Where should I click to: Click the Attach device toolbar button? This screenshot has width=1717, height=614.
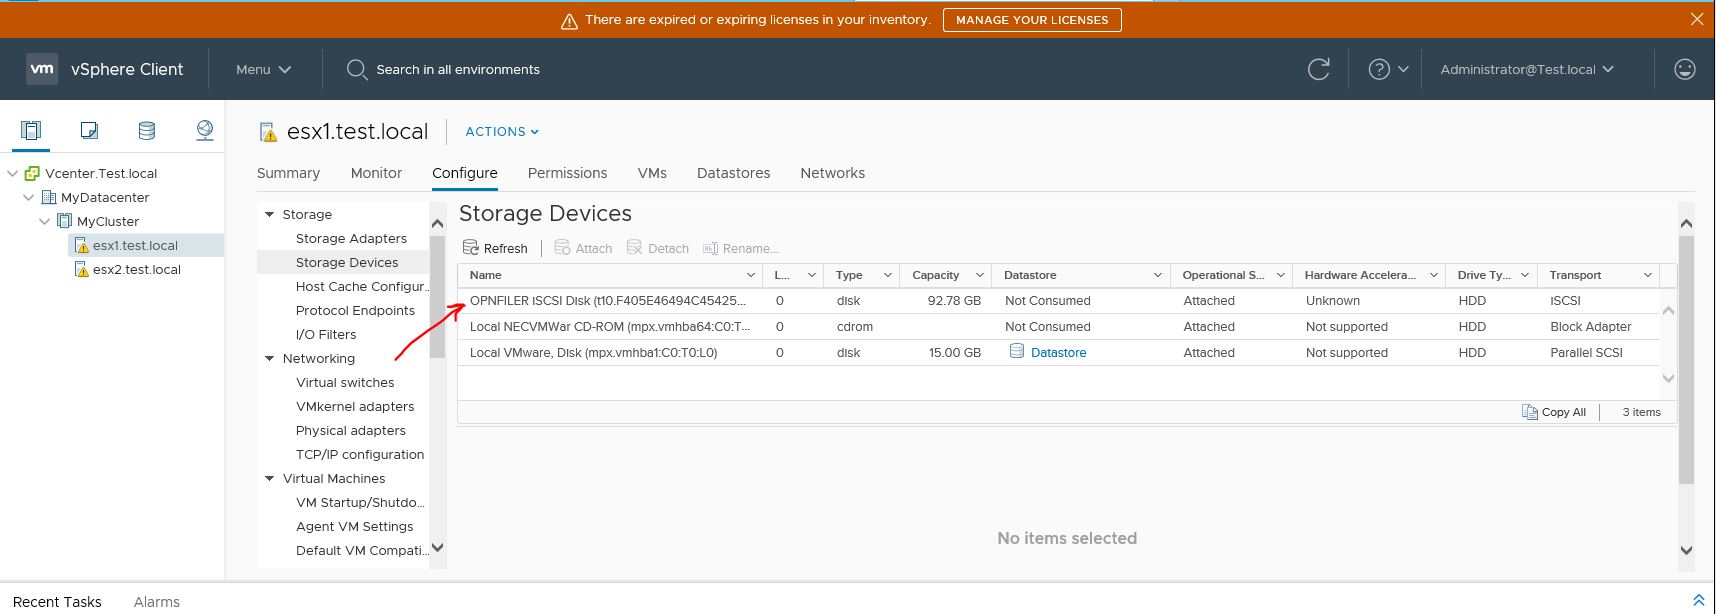point(583,248)
